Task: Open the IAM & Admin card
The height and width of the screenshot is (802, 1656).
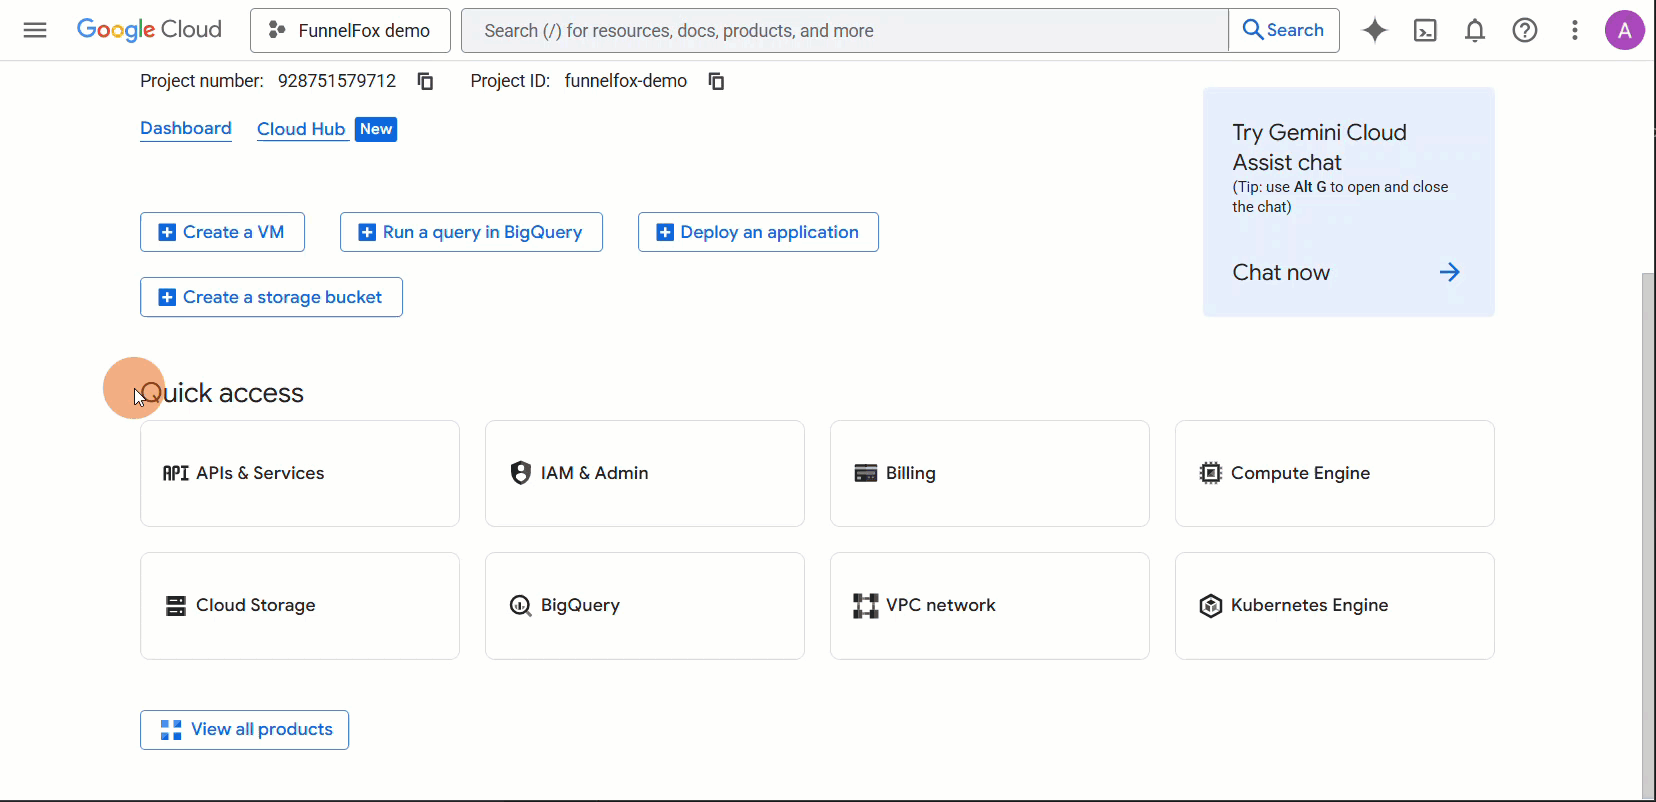Action: tap(645, 473)
